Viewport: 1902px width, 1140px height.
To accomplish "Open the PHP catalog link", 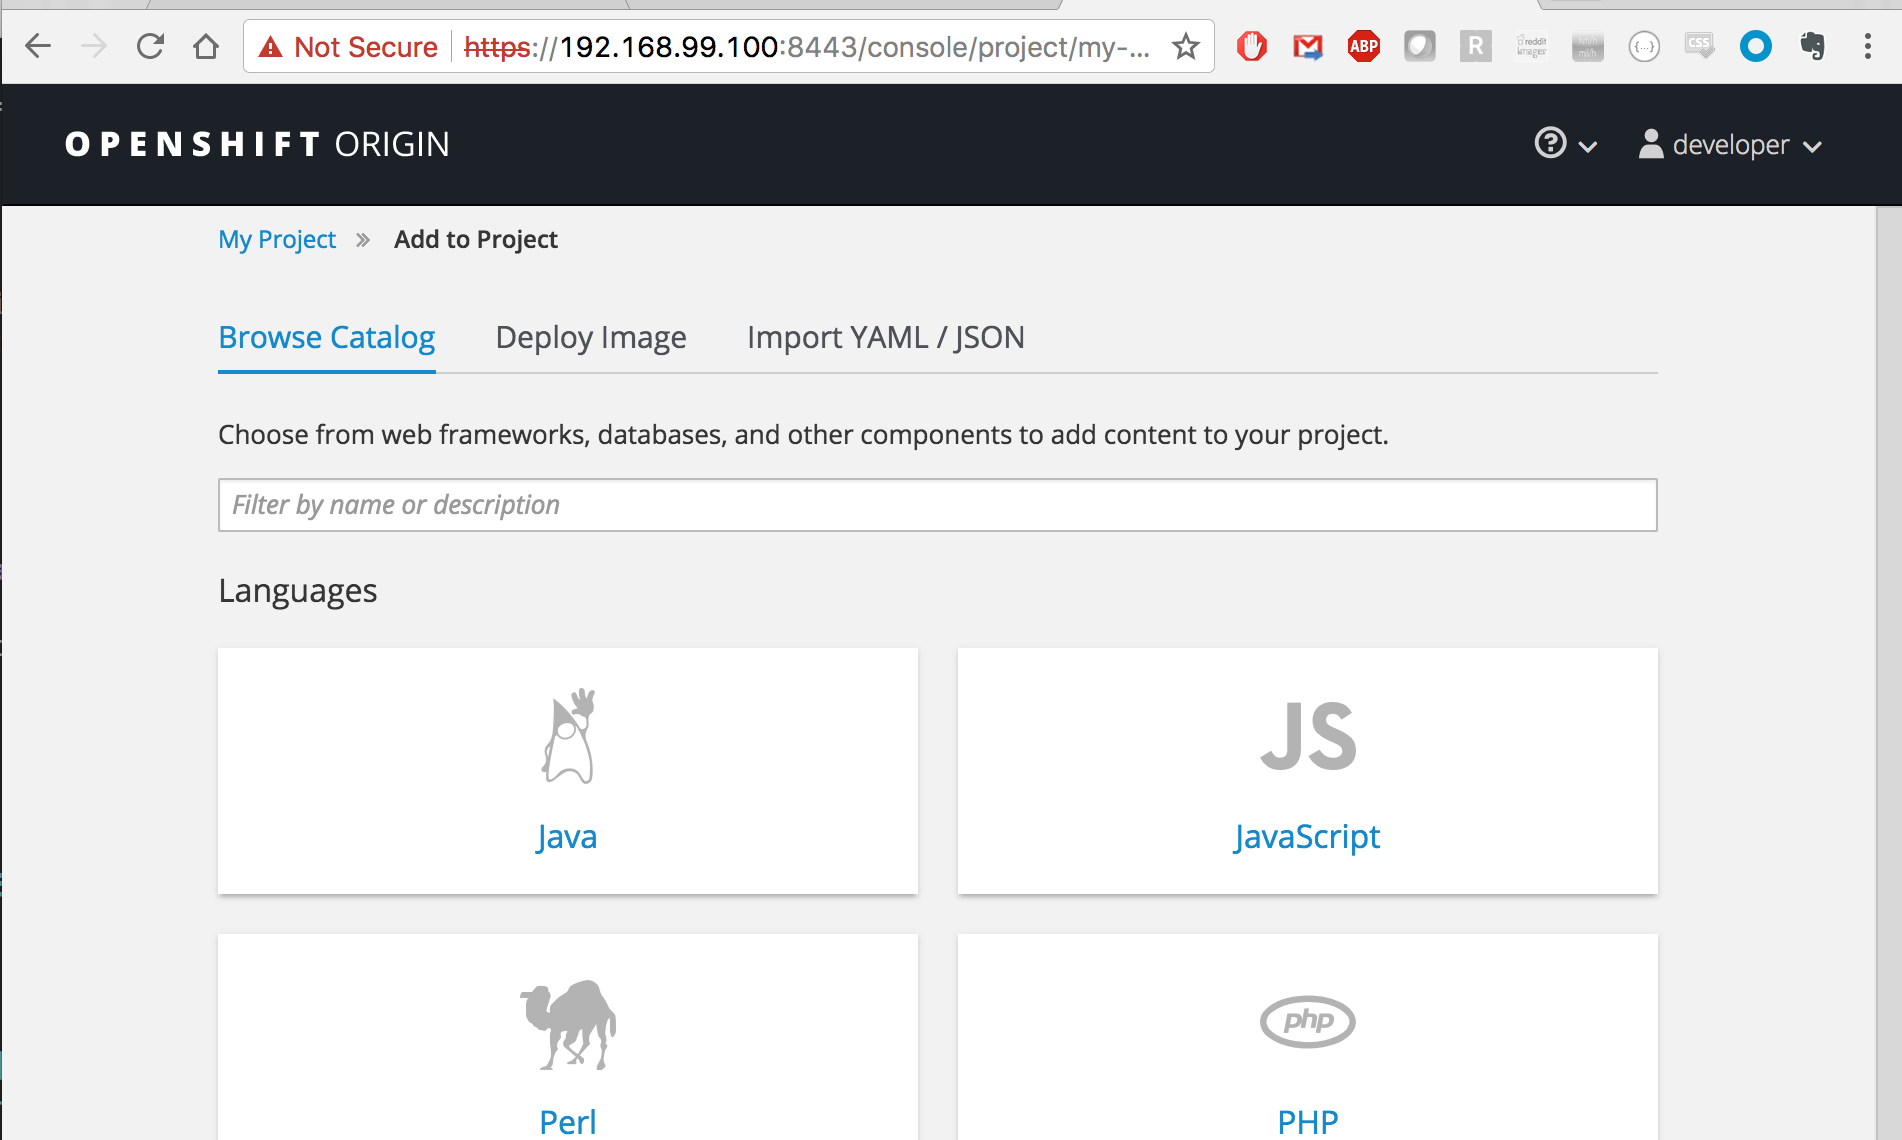I will point(1308,1122).
